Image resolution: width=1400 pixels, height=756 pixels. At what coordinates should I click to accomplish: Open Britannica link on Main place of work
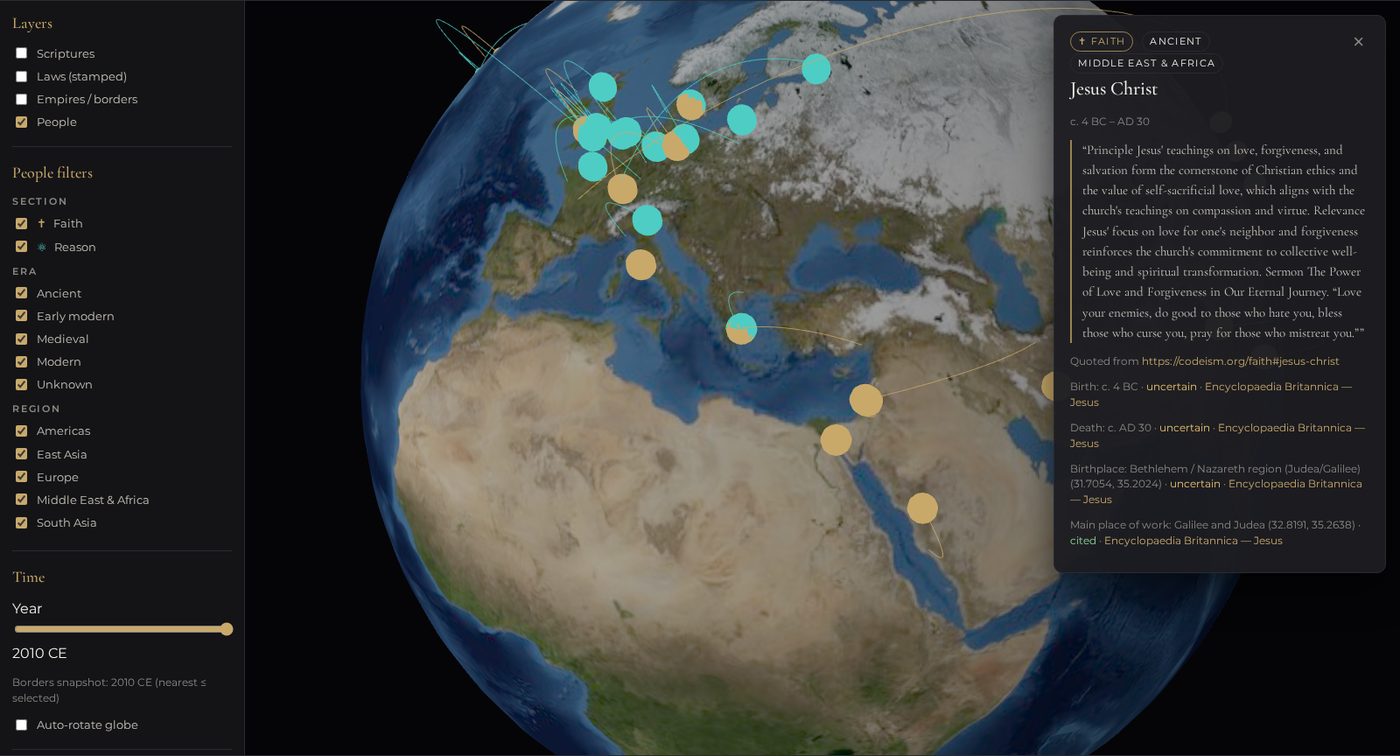[1193, 541]
